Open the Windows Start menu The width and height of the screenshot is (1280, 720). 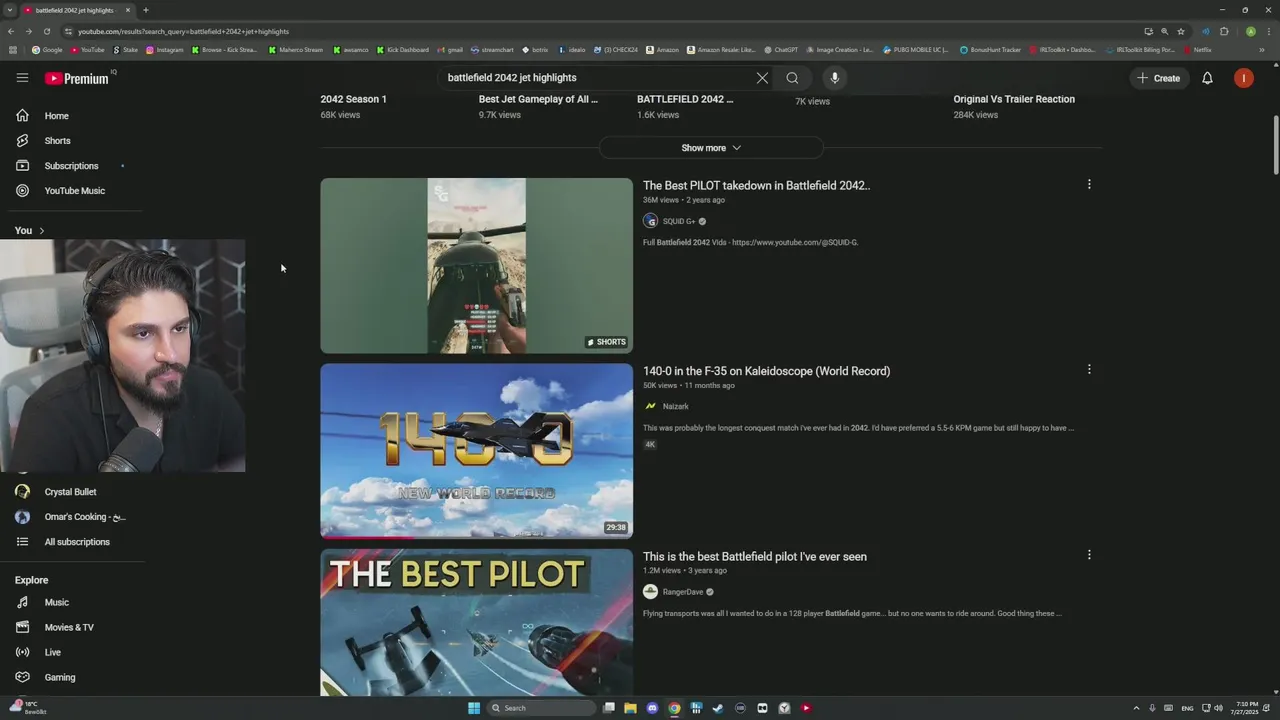474,708
